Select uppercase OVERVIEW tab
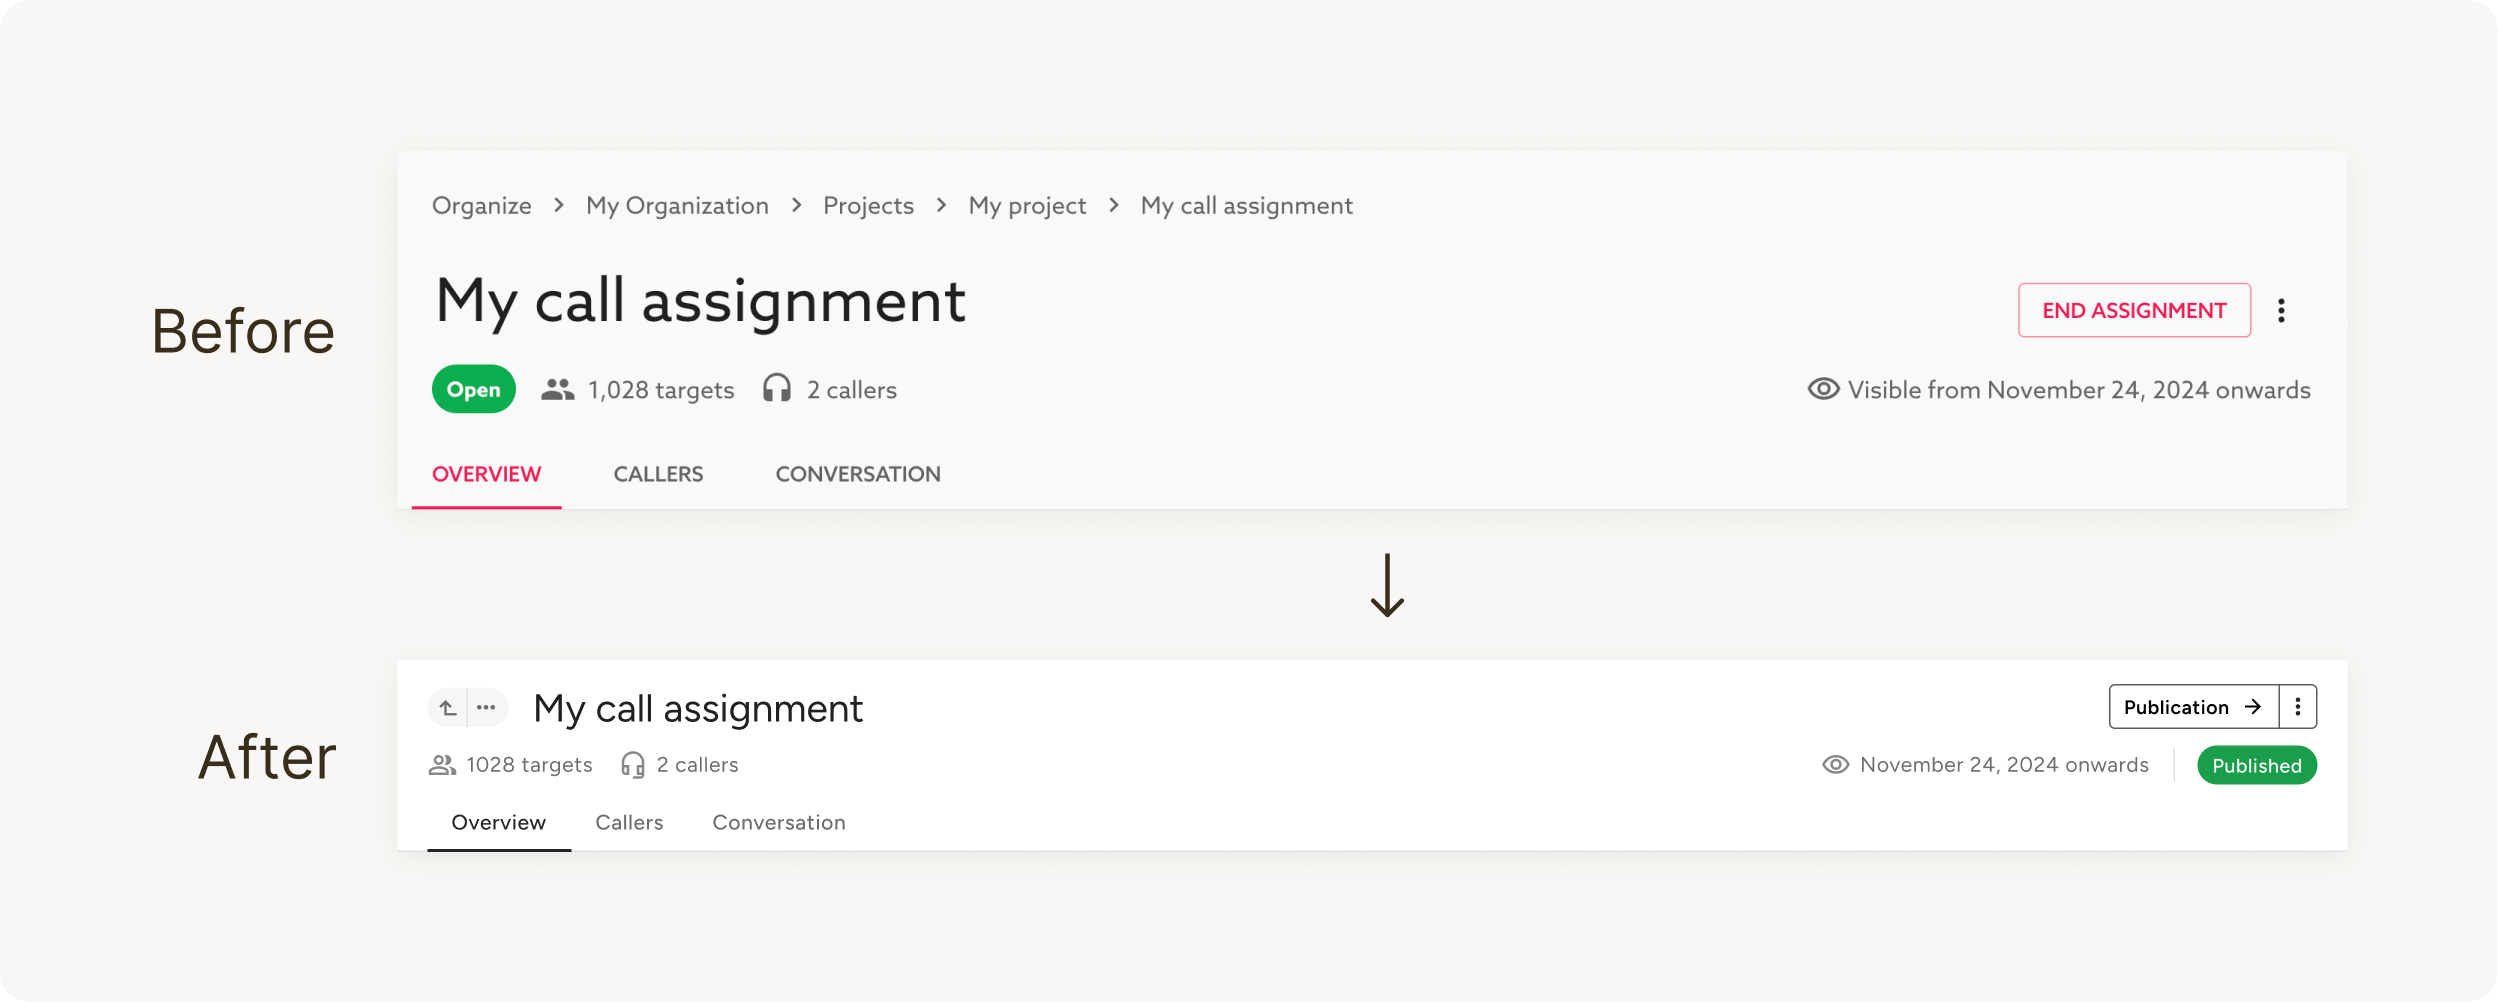Screen dimensions: 2498x1002 pyautogui.click(x=486, y=474)
